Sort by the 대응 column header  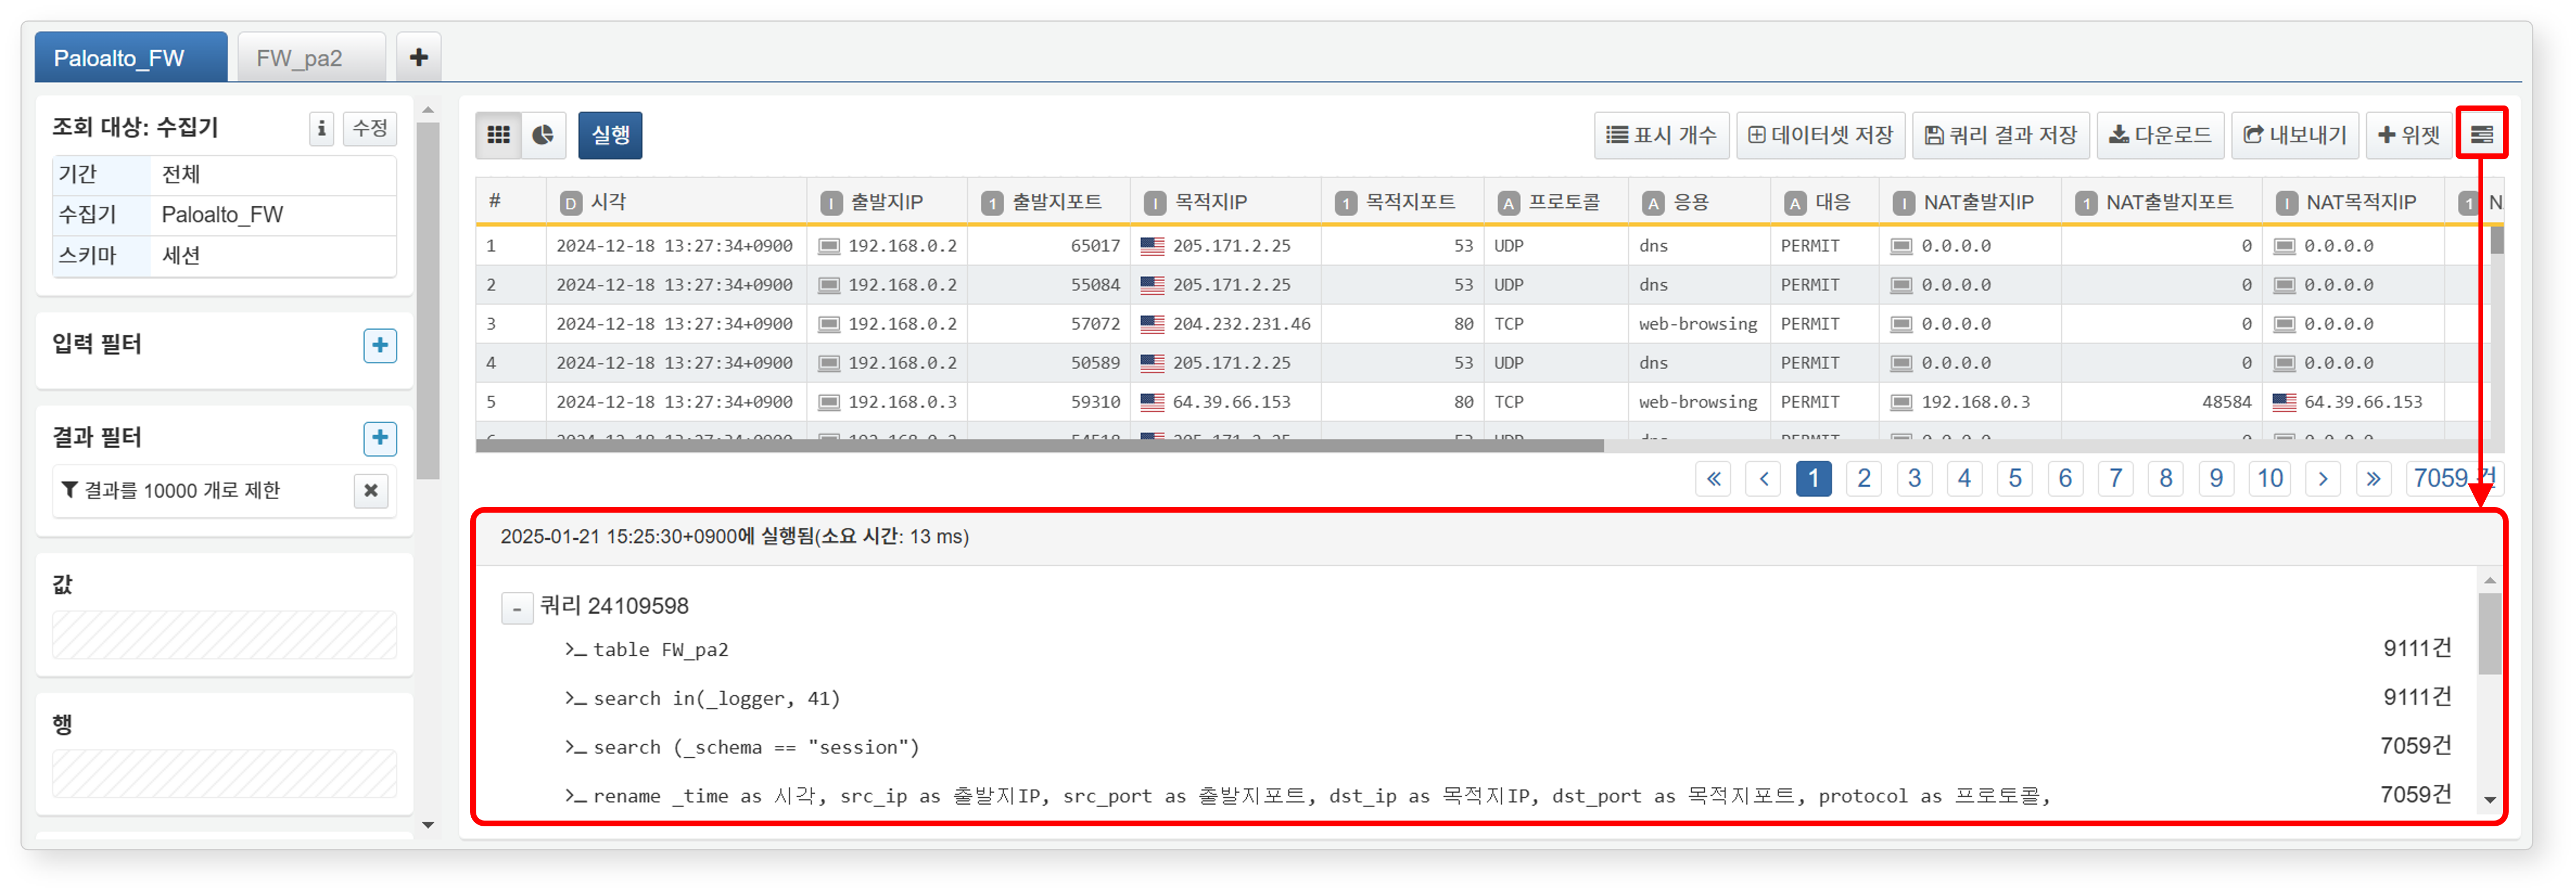point(1825,202)
